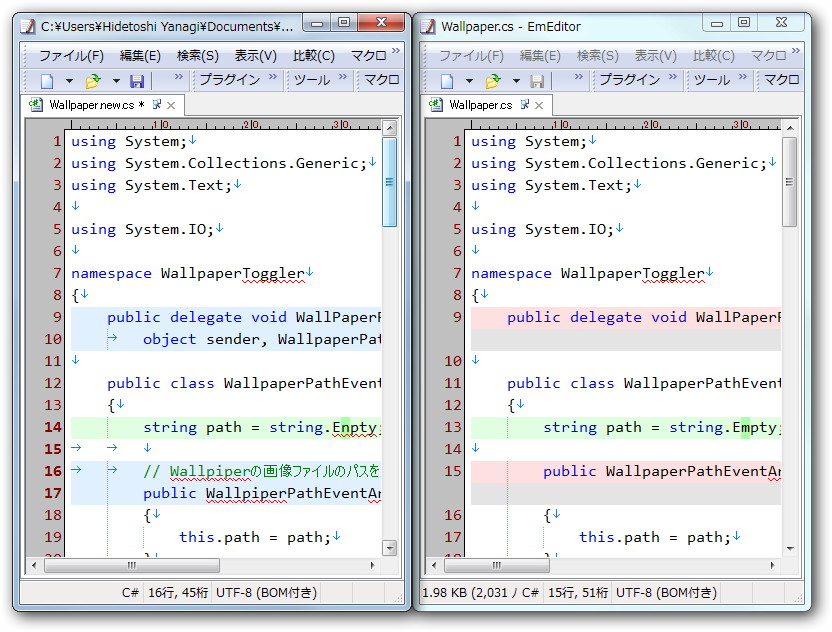The width and height of the screenshot is (832, 632).
Task: Open ファイル(F) menu in left window
Action: 72,56
